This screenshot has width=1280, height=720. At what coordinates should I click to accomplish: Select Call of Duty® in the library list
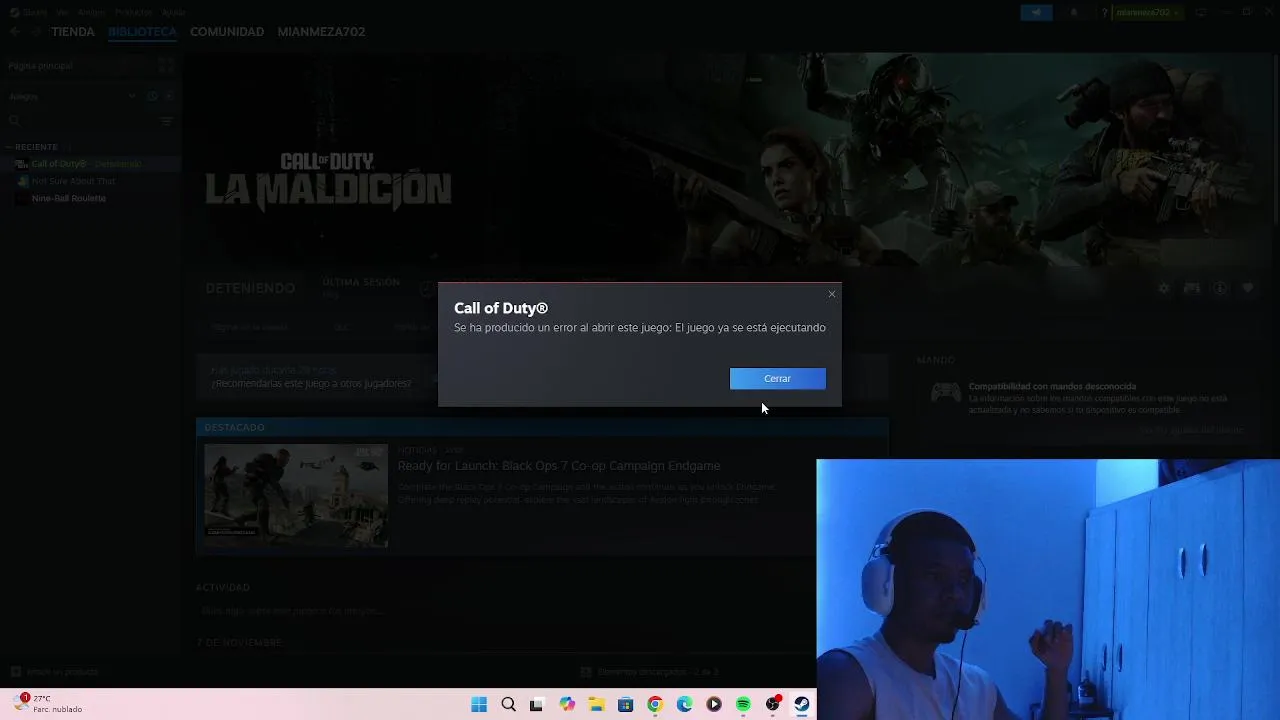click(90, 164)
